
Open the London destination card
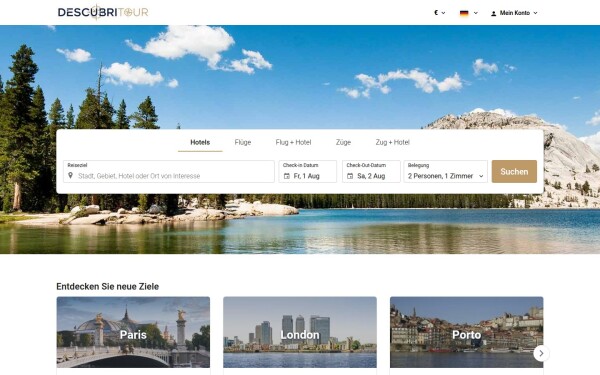[300, 332]
